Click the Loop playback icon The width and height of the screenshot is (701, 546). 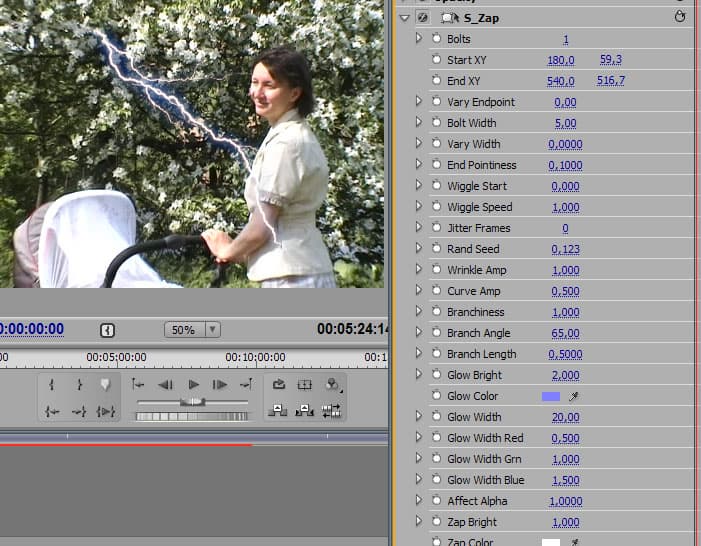pyautogui.click(x=279, y=385)
